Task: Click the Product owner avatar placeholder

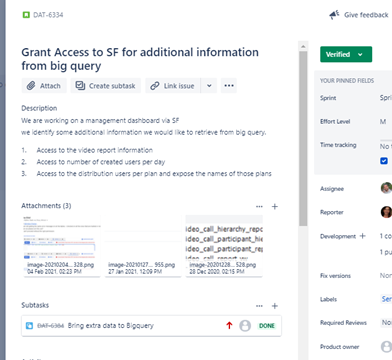Action: pyautogui.click(x=386, y=347)
